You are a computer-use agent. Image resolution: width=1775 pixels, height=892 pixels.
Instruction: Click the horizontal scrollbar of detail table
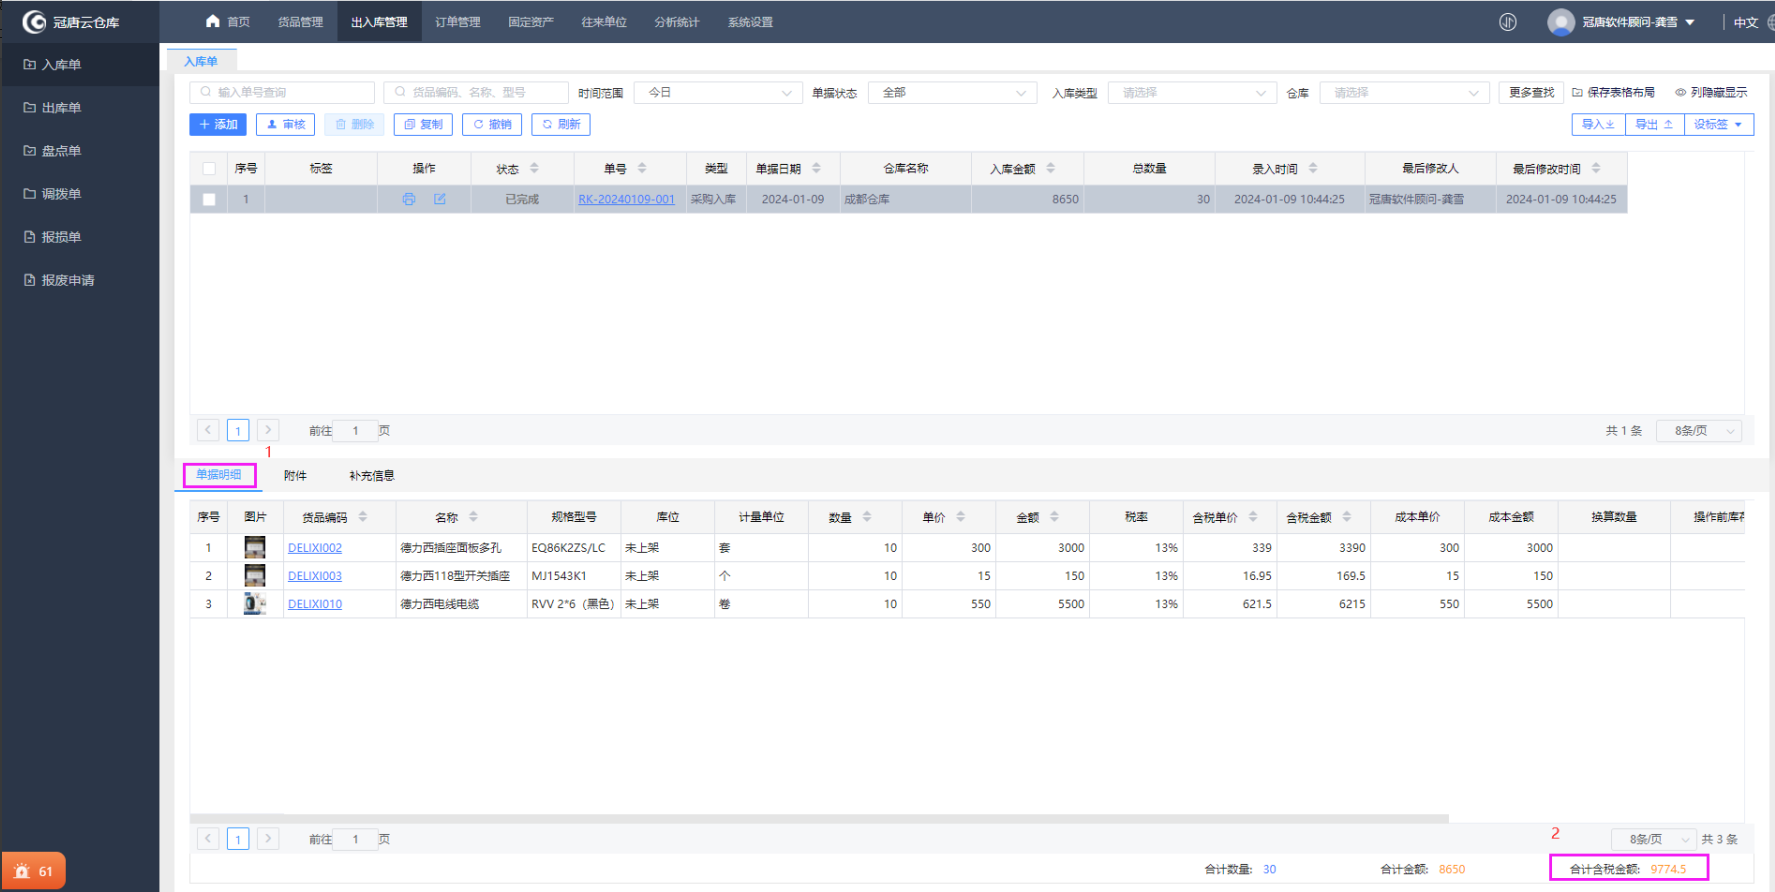(x=819, y=818)
